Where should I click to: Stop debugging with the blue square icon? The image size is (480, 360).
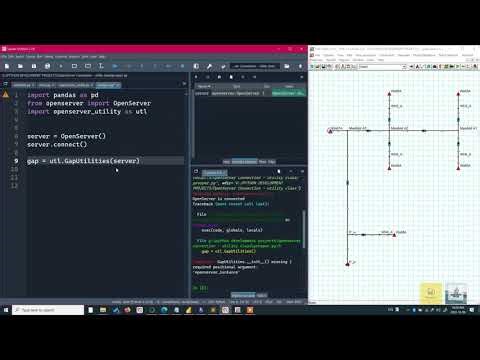tap(182, 66)
